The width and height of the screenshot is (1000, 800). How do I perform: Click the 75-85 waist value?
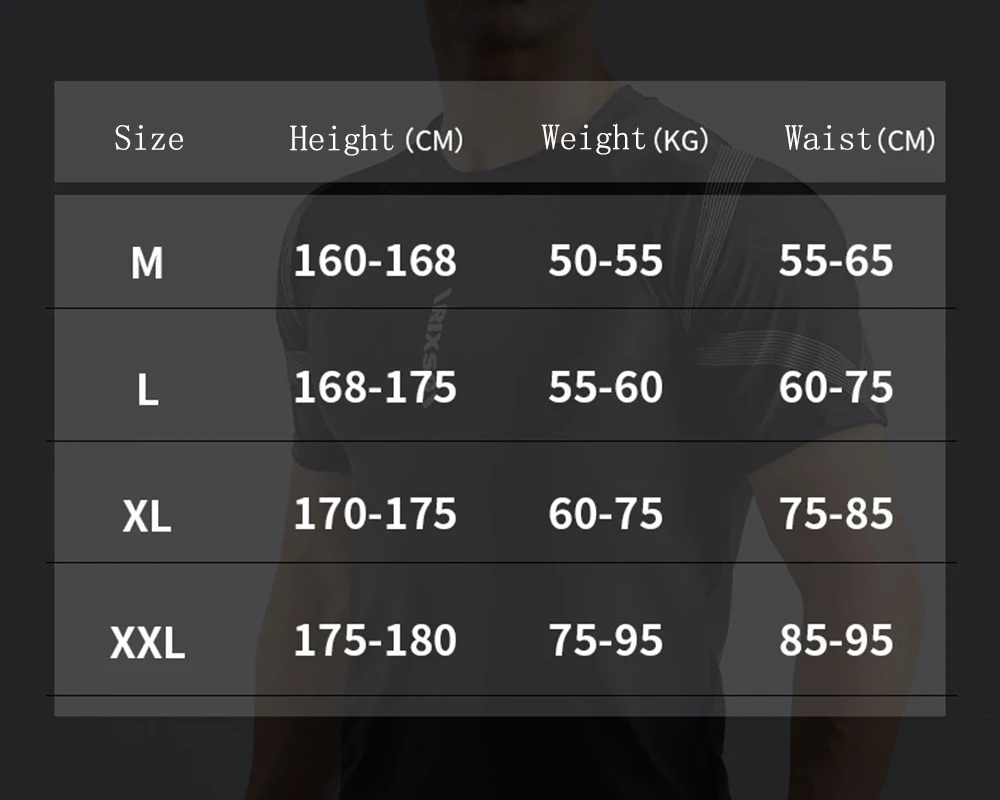[x=836, y=513]
